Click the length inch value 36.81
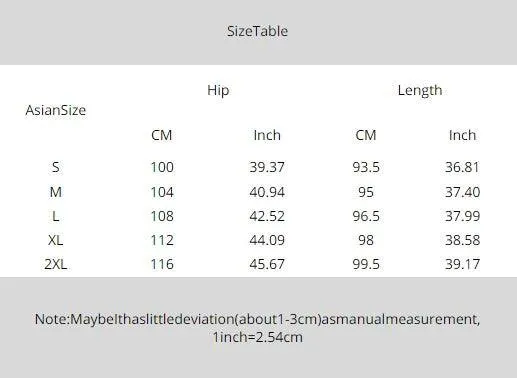The height and width of the screenshot is (378, 517). [x=462, y=167]
